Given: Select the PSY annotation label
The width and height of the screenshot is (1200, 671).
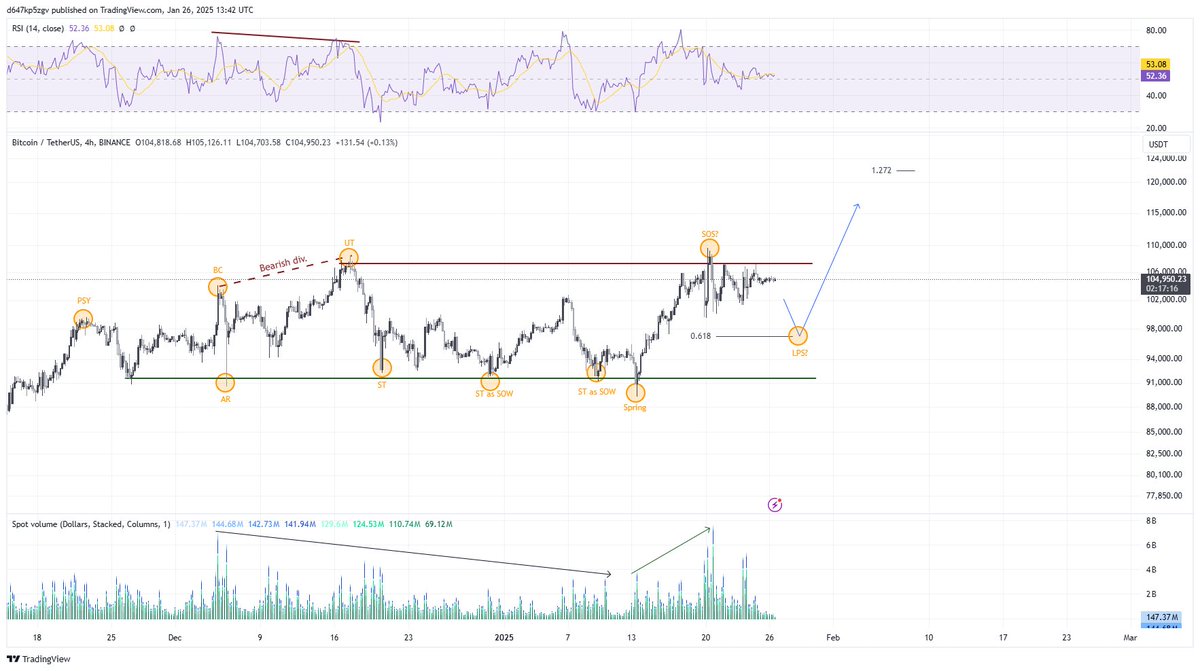Looking at the screenshot, I should pos(84,300).
